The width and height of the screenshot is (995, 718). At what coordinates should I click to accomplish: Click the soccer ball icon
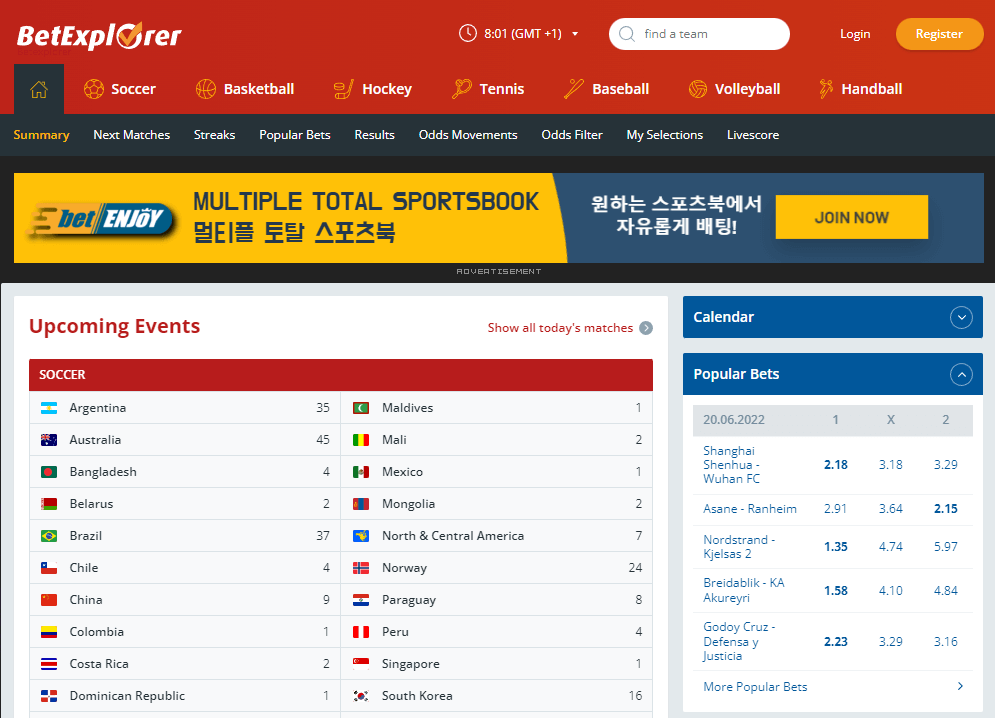[94, 89]
